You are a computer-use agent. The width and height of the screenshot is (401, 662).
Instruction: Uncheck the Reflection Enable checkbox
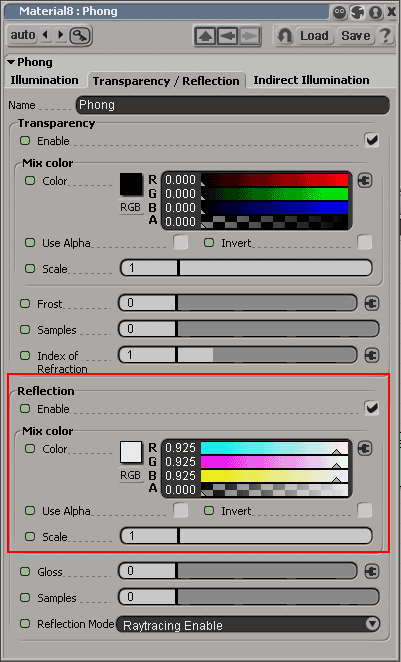coord(372,408)
